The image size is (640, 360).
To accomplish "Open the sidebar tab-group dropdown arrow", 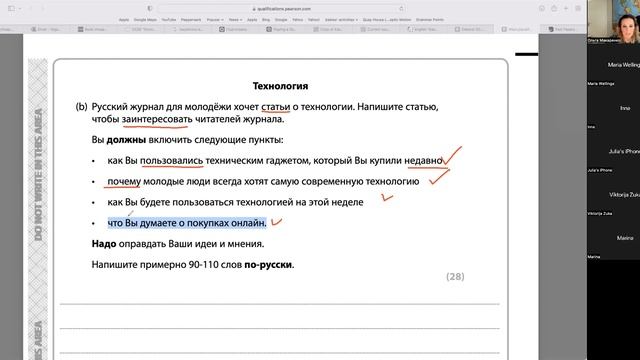I will pos(20,8).
